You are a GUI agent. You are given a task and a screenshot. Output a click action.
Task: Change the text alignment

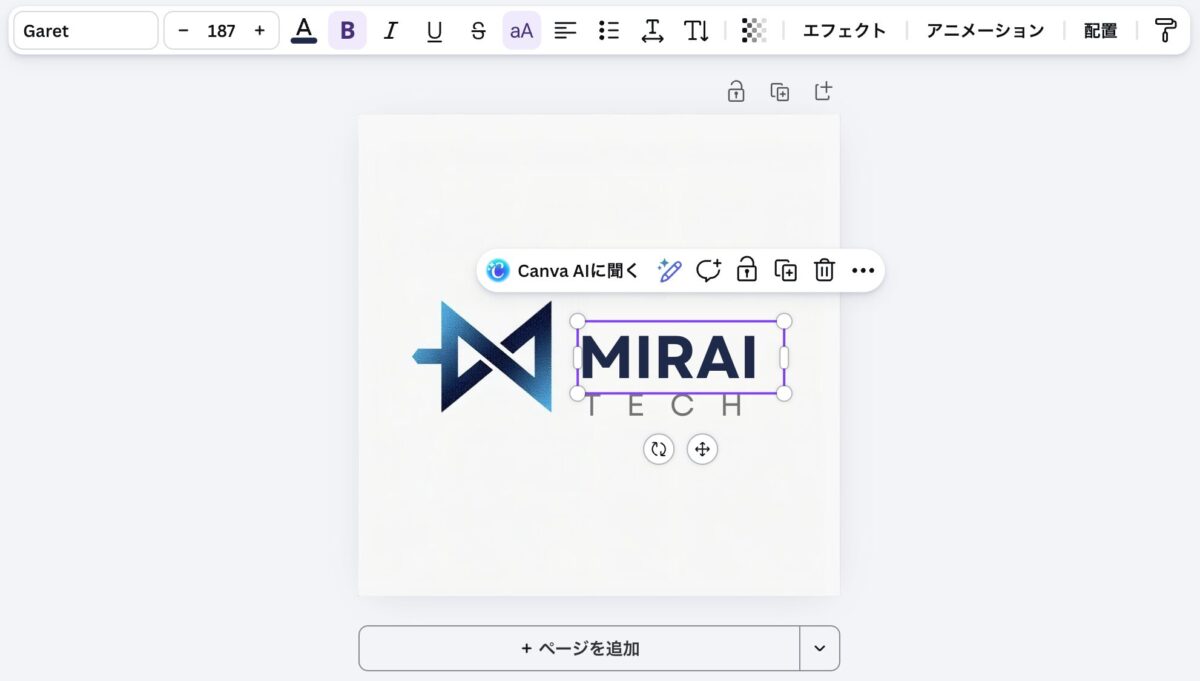point(565,31)
